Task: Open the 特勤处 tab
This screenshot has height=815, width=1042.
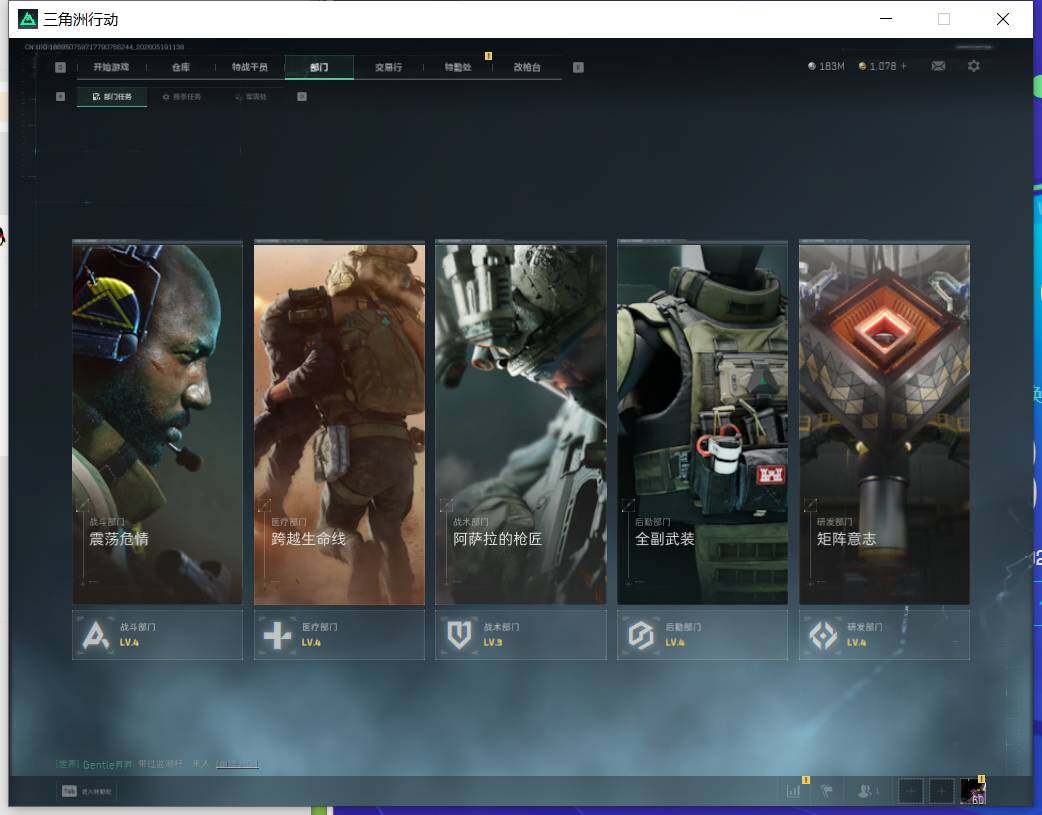Action: 458,67
